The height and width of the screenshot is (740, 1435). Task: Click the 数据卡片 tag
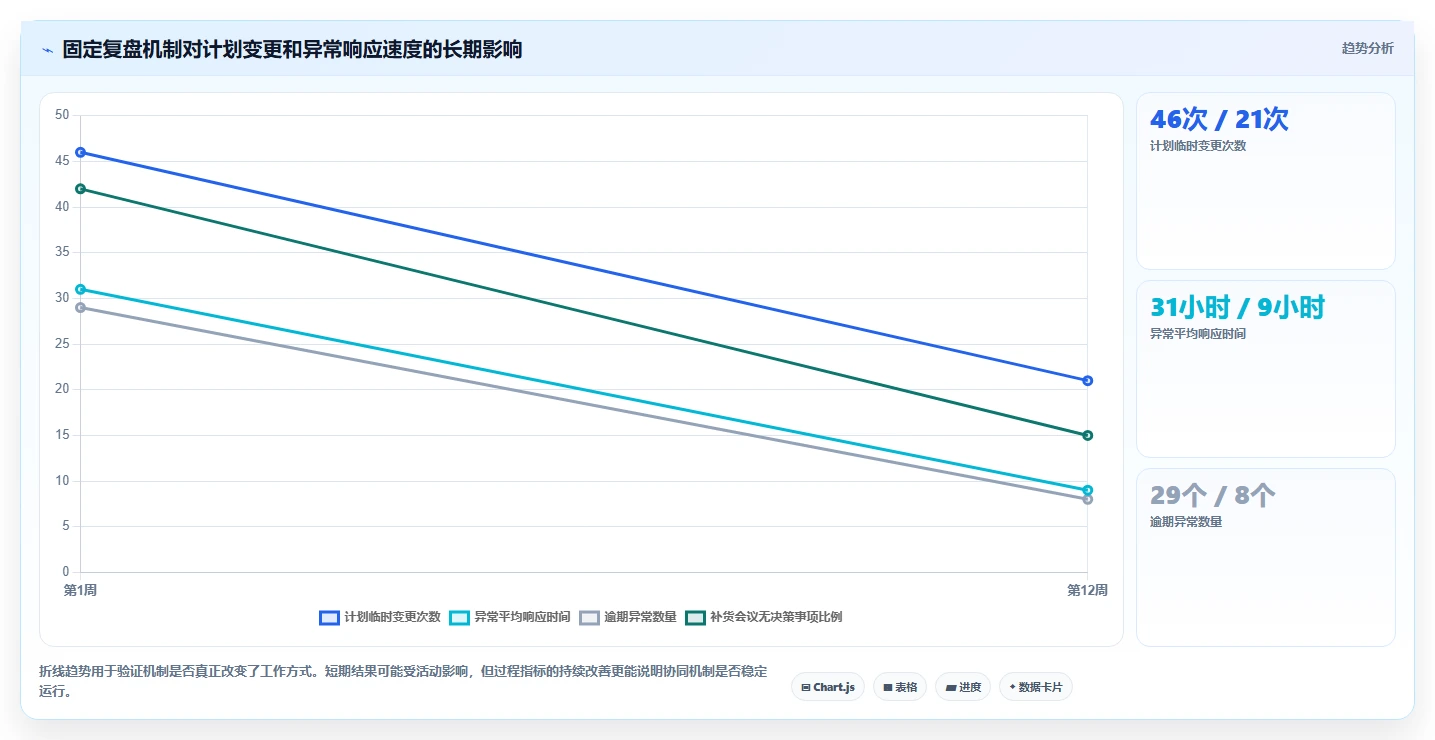click(1036, 687)
